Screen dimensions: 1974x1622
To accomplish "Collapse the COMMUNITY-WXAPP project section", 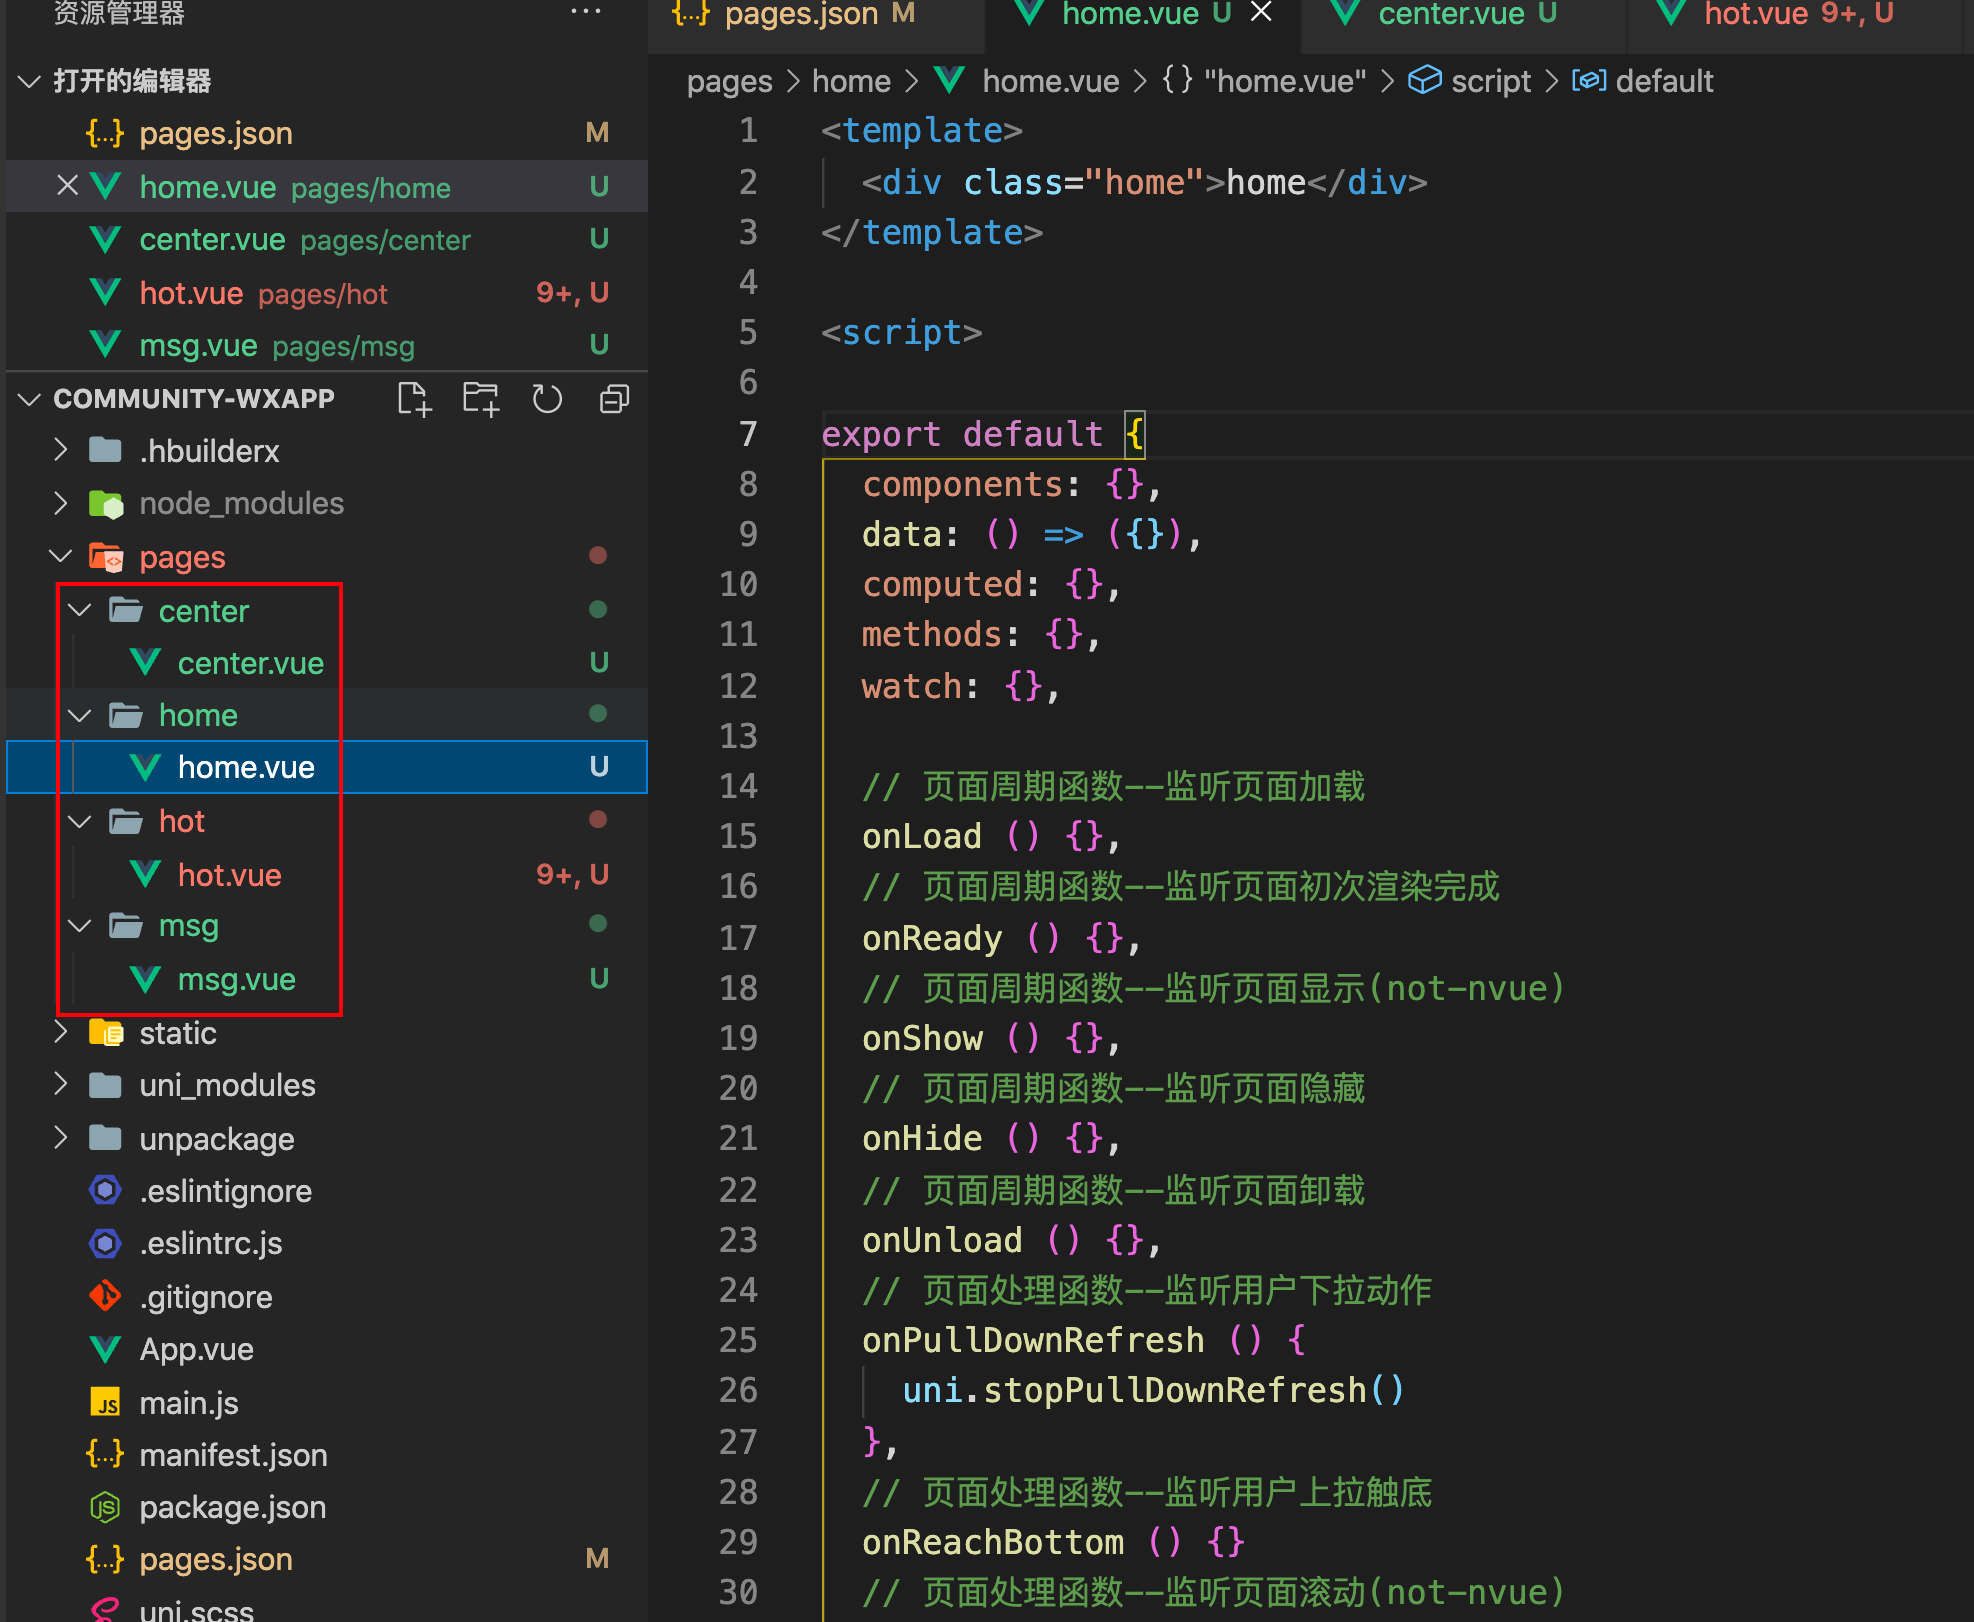I will click(30, 399).
